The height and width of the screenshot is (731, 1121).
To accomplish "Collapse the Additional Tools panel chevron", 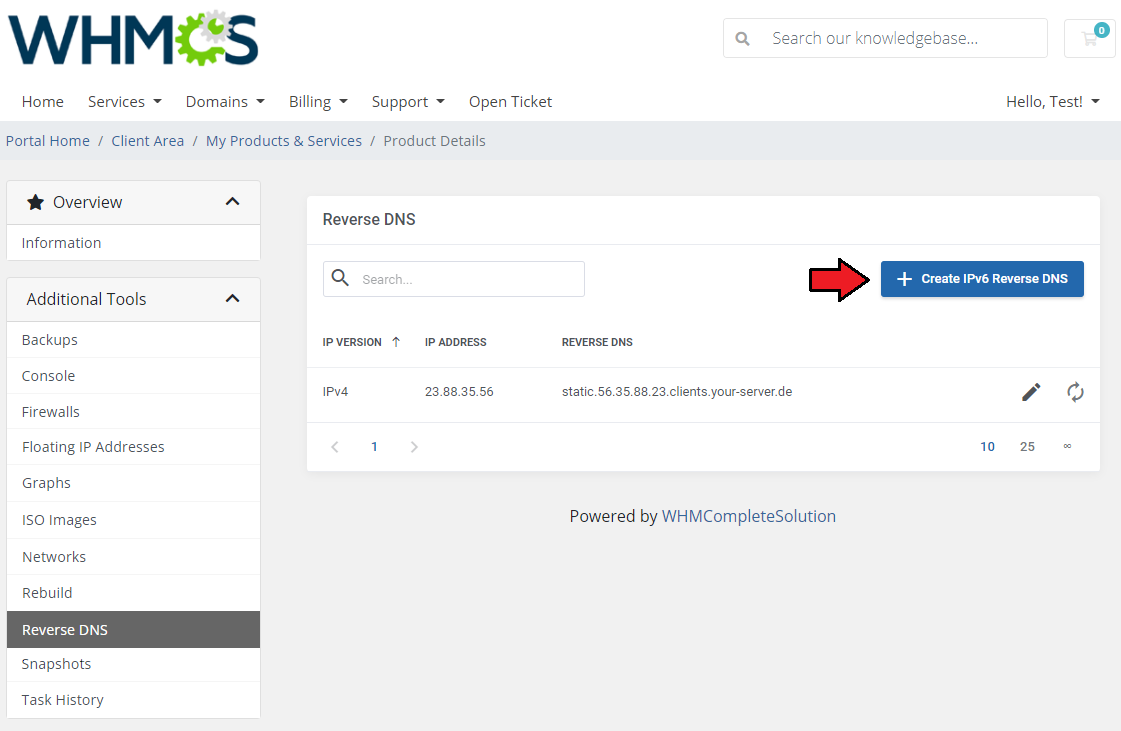I will click(x=232, y=299).
